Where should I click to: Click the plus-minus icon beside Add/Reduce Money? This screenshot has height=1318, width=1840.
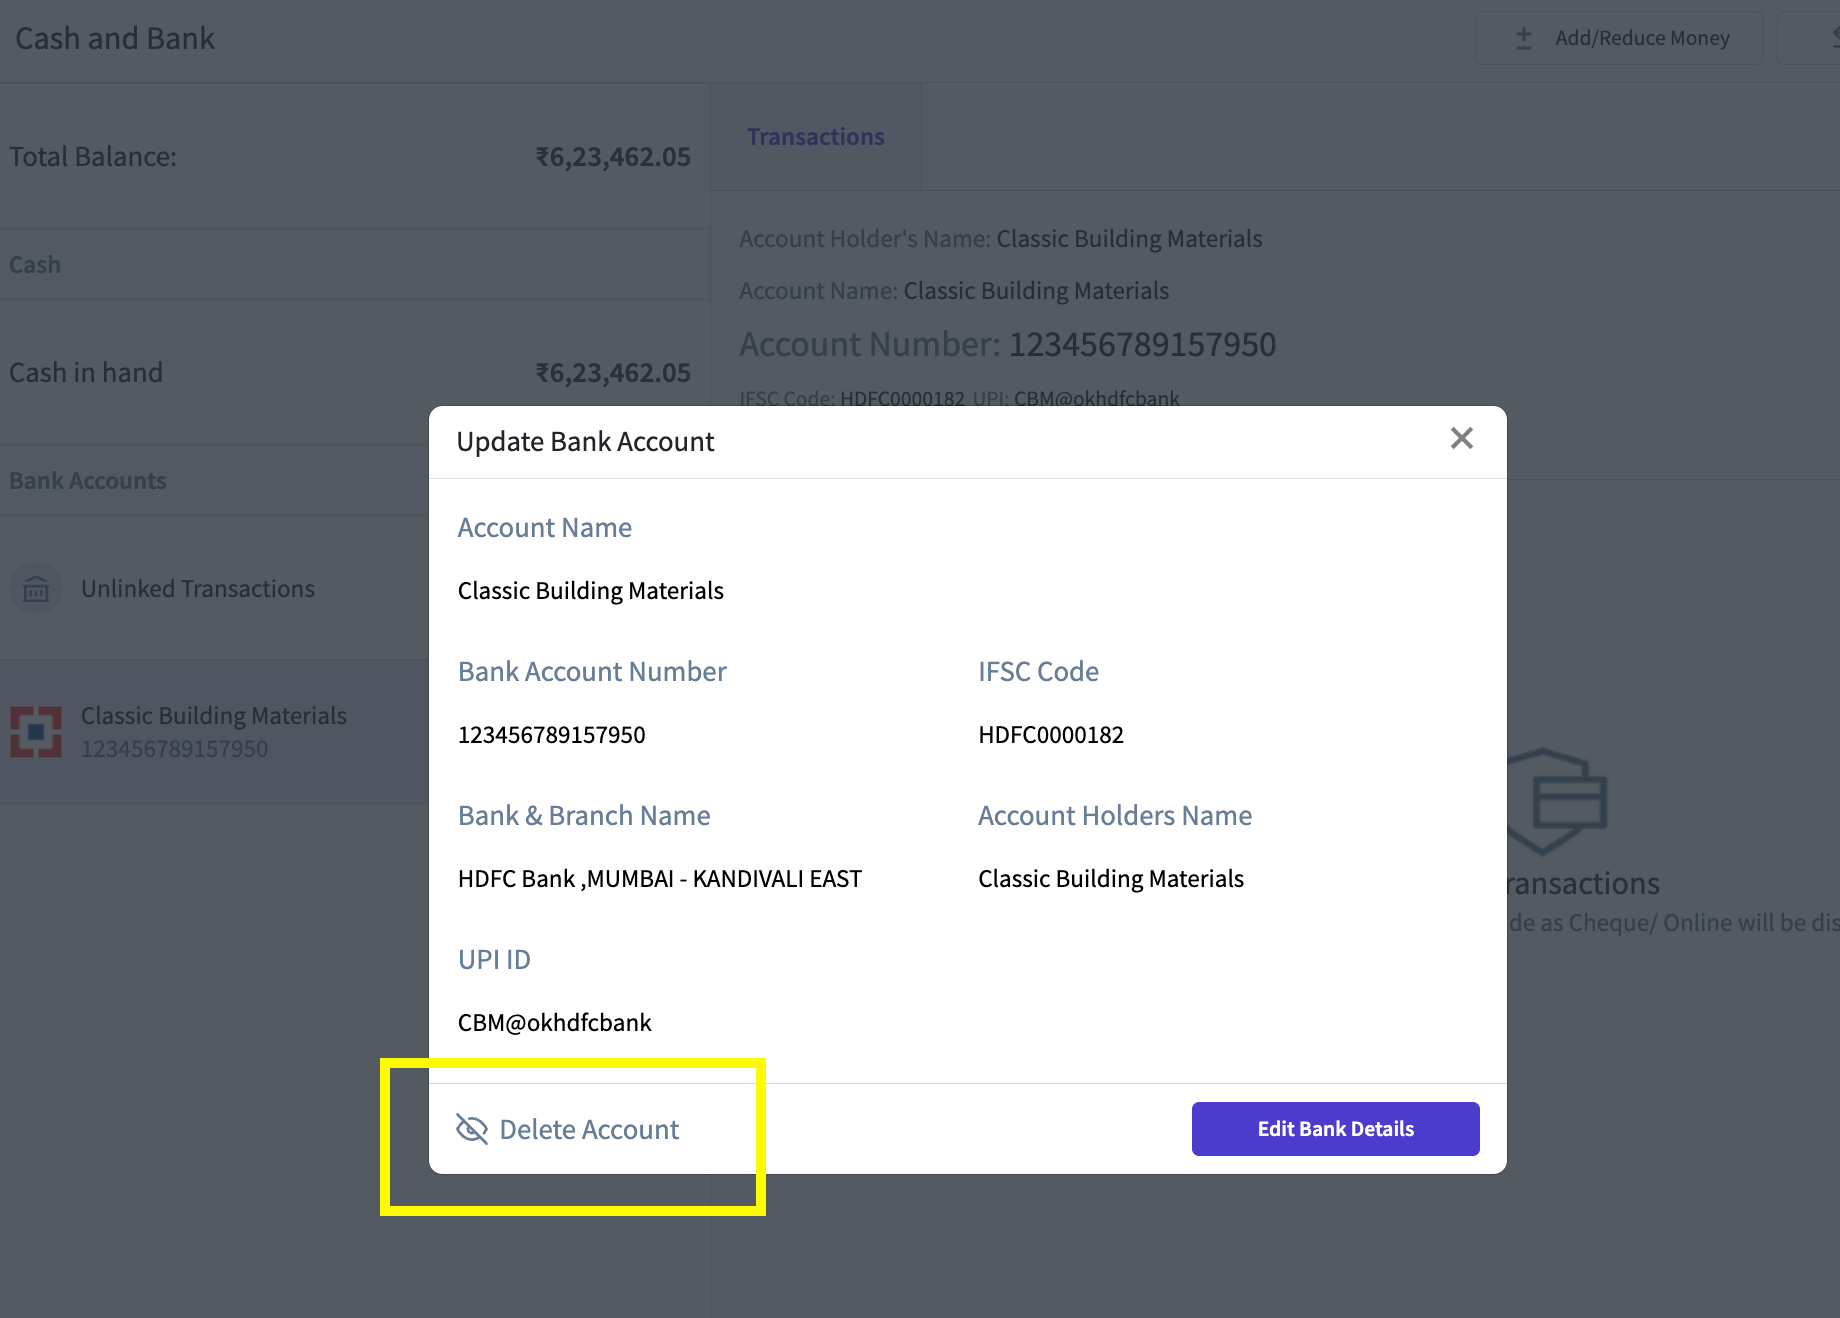[x=1523, y=38]
